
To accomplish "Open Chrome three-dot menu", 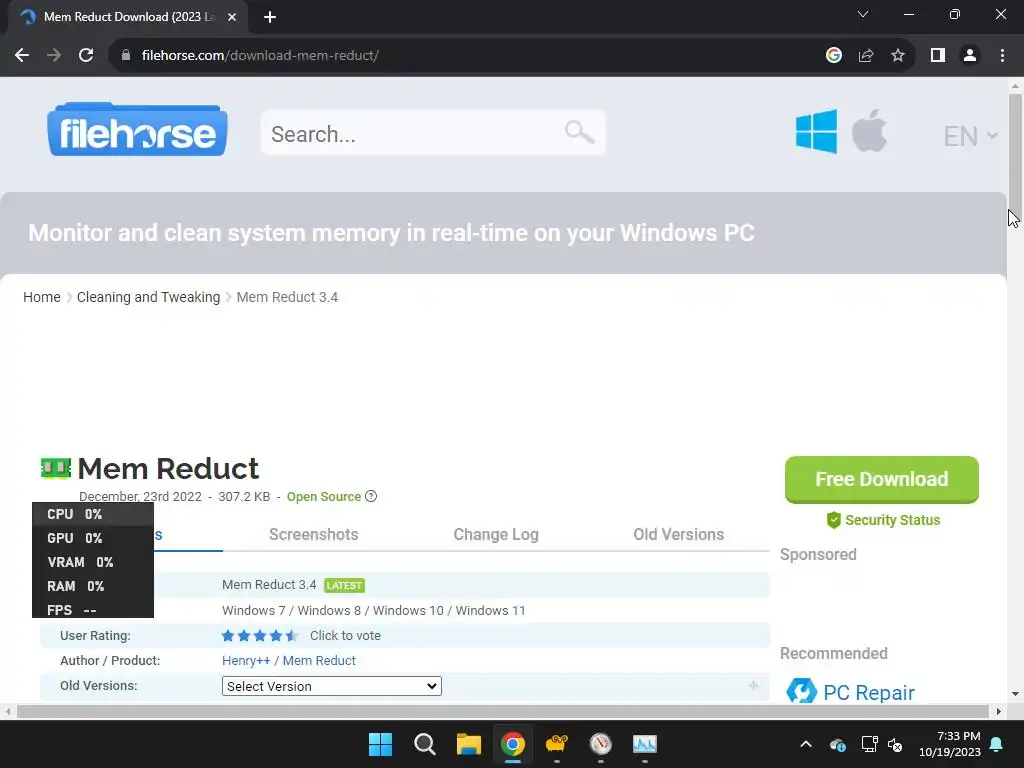I will point(1002,55).
